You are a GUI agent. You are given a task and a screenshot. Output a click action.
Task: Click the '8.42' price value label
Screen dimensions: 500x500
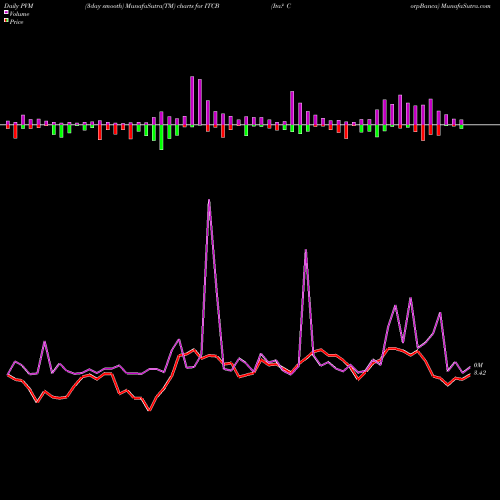click(480, 373)
